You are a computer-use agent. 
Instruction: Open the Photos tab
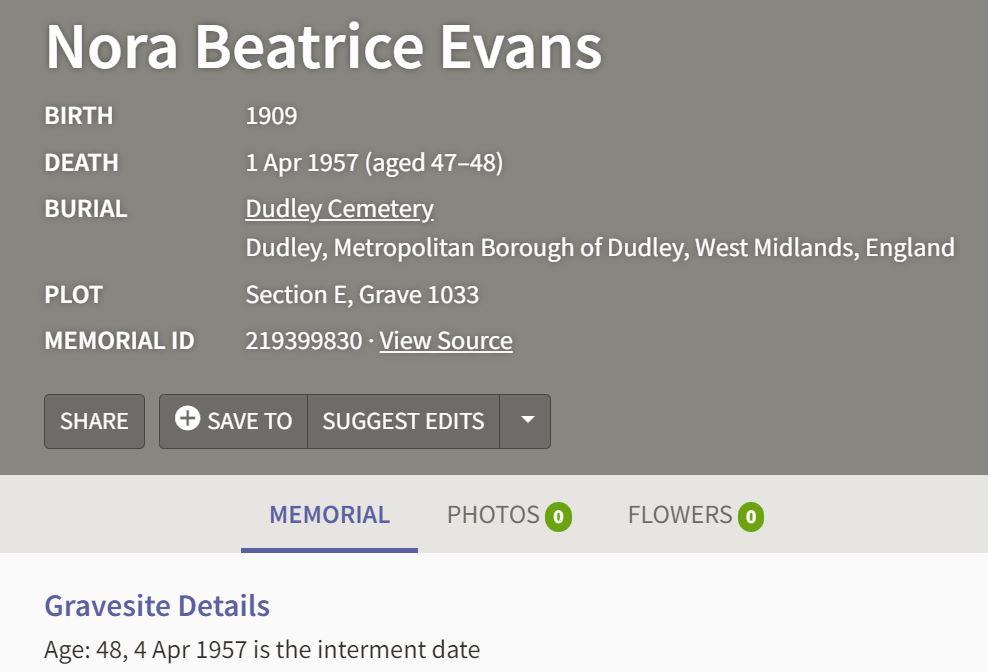point(493,515)
